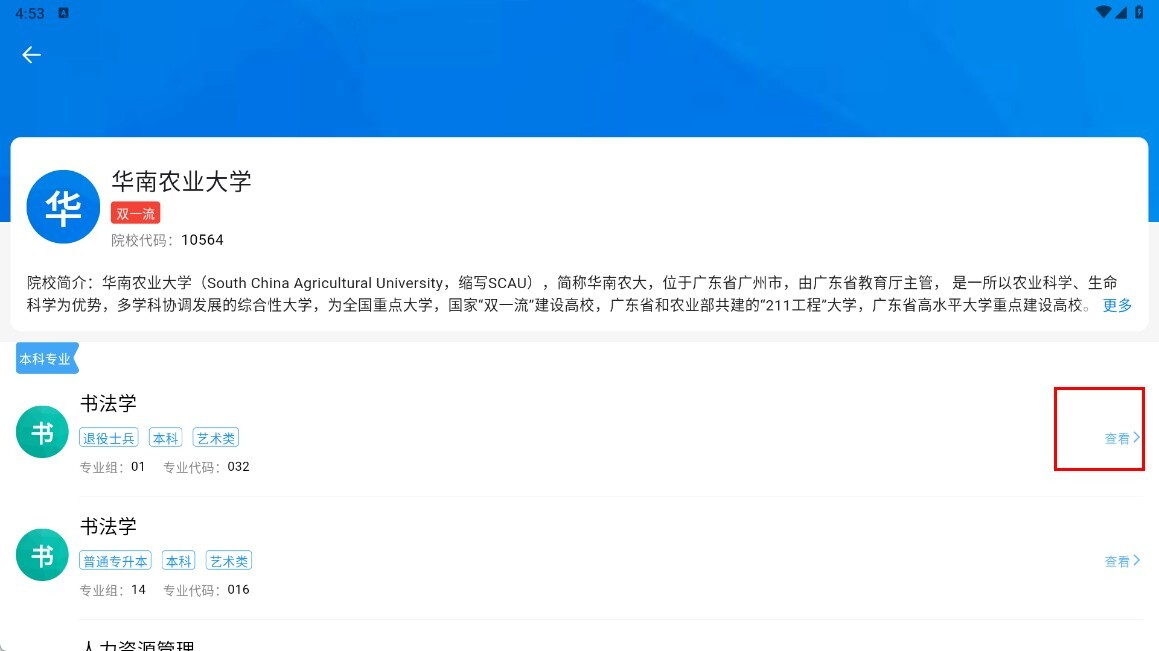The height and width of the screenshot is (651, 1159).
Task: Tap the notification icon beside the clock
Action: [64, 13]
